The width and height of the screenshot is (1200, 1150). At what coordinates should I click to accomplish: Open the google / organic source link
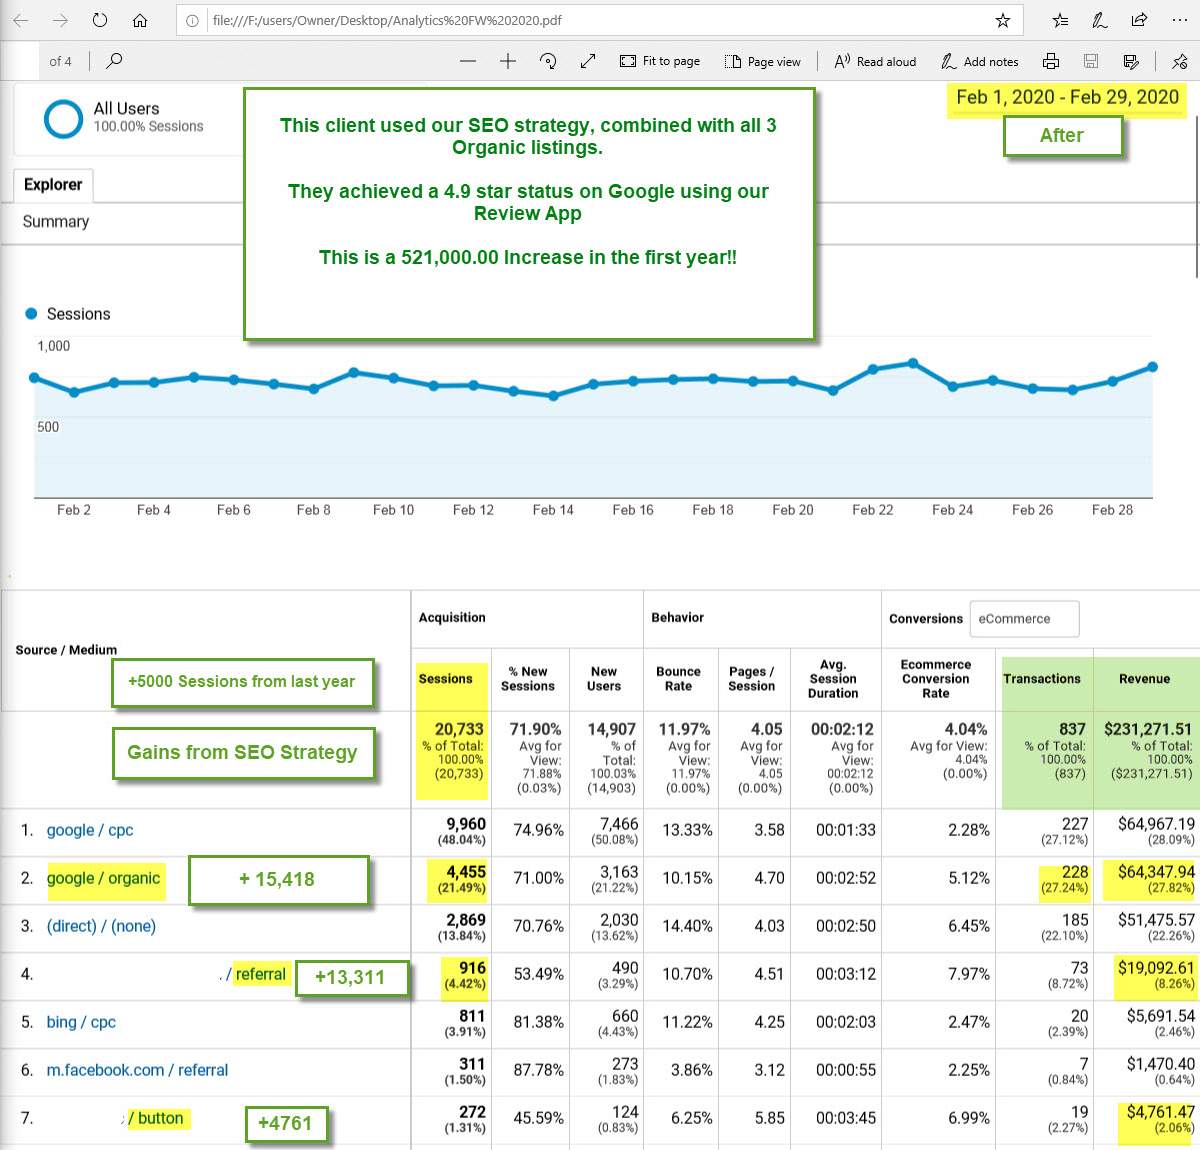(x=103, y=878)
